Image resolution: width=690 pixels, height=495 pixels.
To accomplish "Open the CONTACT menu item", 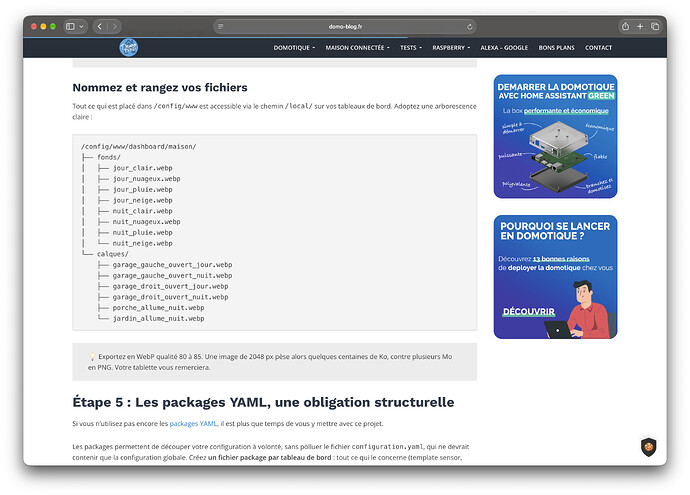I will [598, 48].
